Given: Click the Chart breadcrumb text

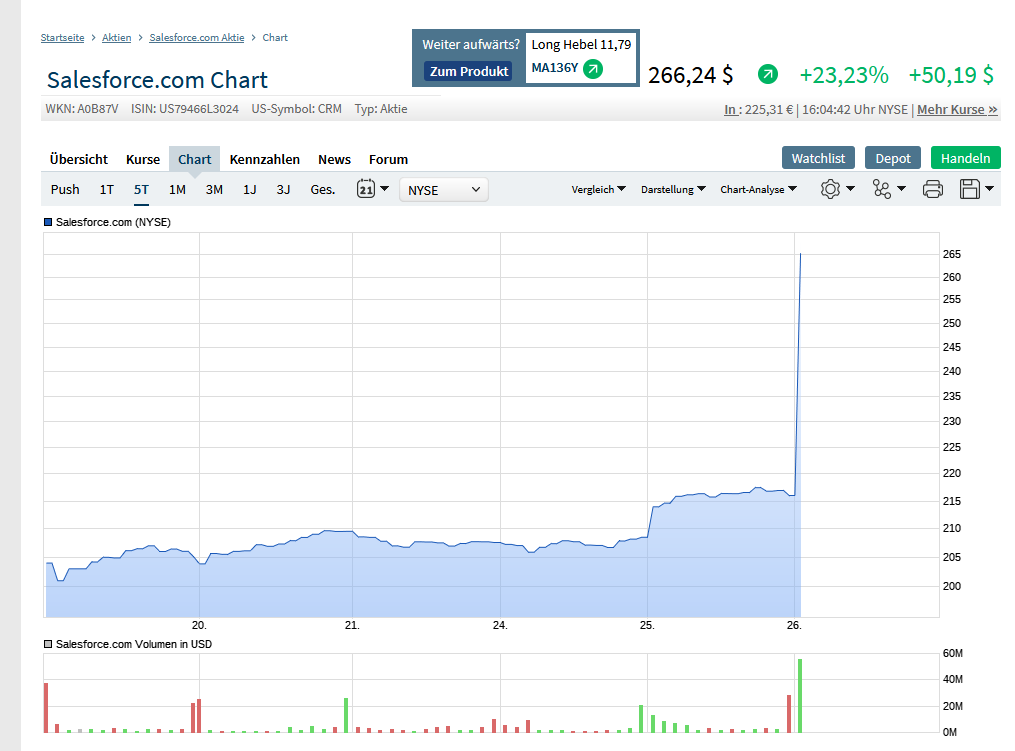Looking at the screenshot, I should coord(275,38).
